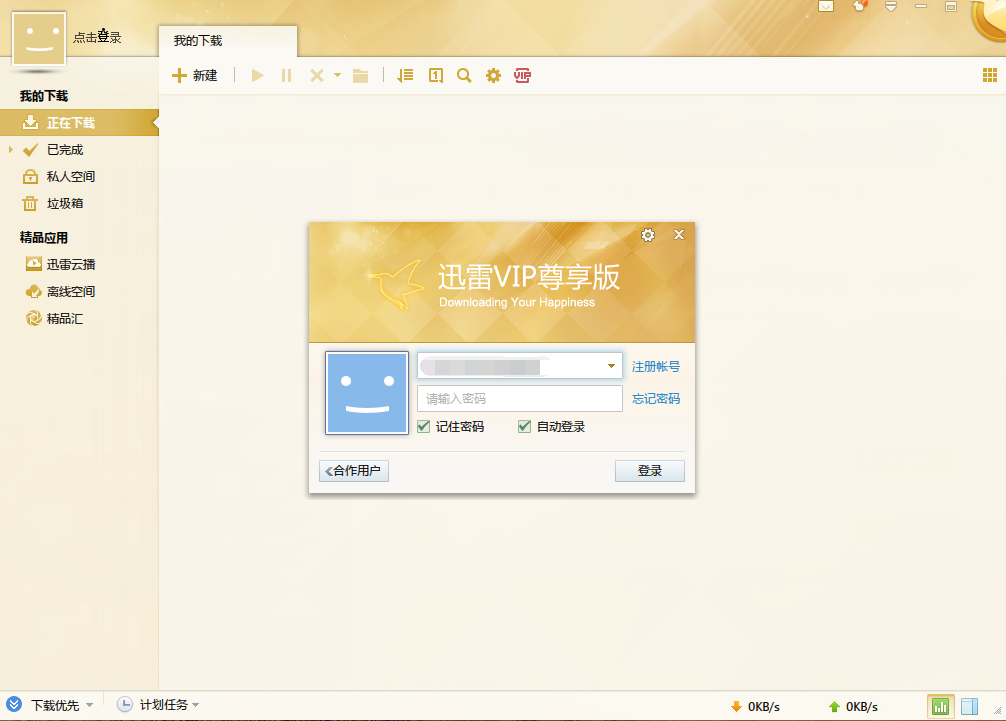This screenshot has height=721, width=1006.
Task: Open settings gear in the main toolbar
Action: [x=493, y=75]
